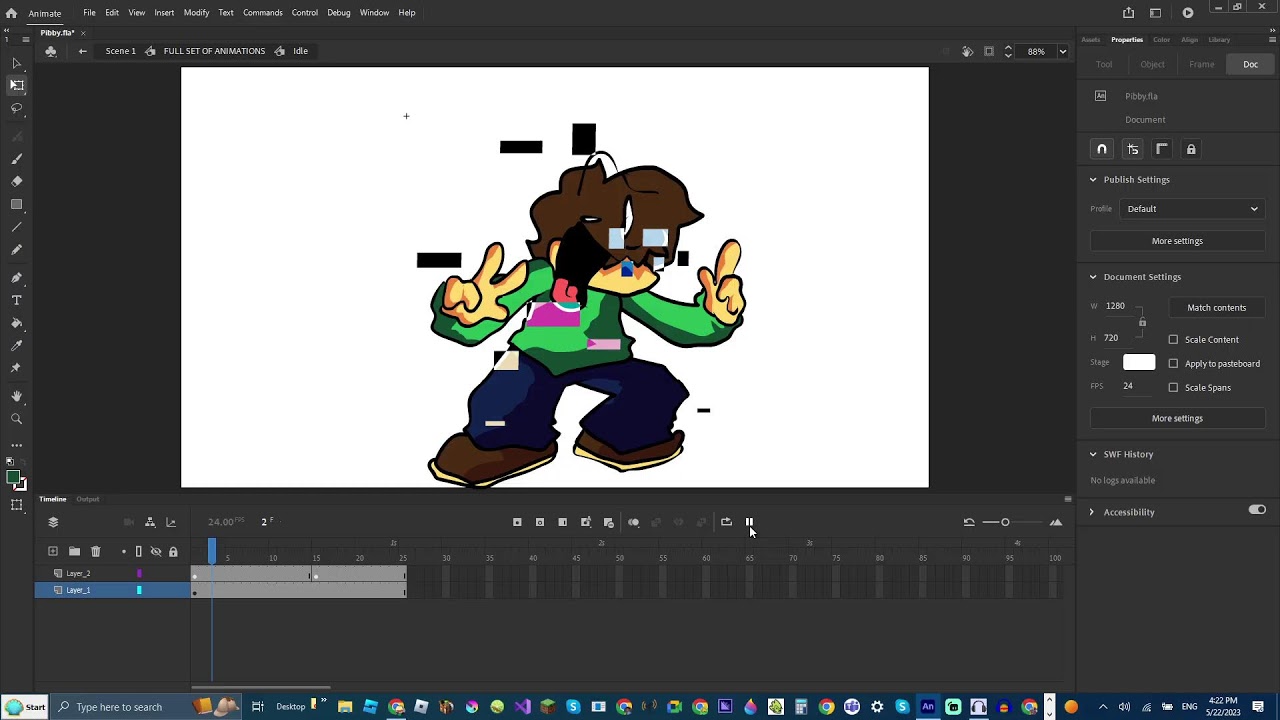Open the Timeline panel options menu
This screenshot has width=1280, height=720.
pos(1068,499)
